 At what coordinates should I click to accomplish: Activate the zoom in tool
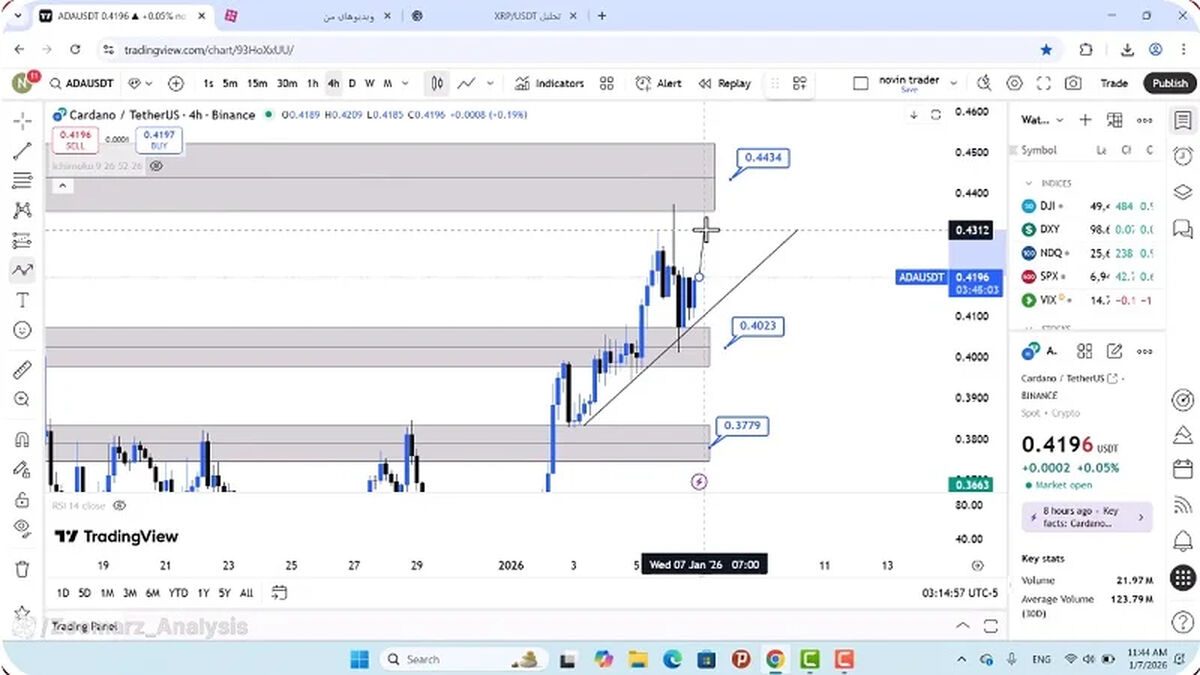[x=22, y=400]
